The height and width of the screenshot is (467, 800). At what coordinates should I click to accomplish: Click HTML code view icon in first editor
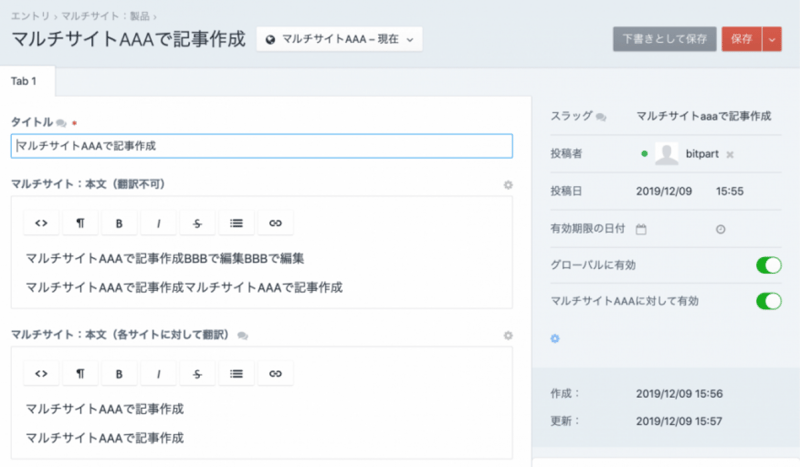coord(41,222)
